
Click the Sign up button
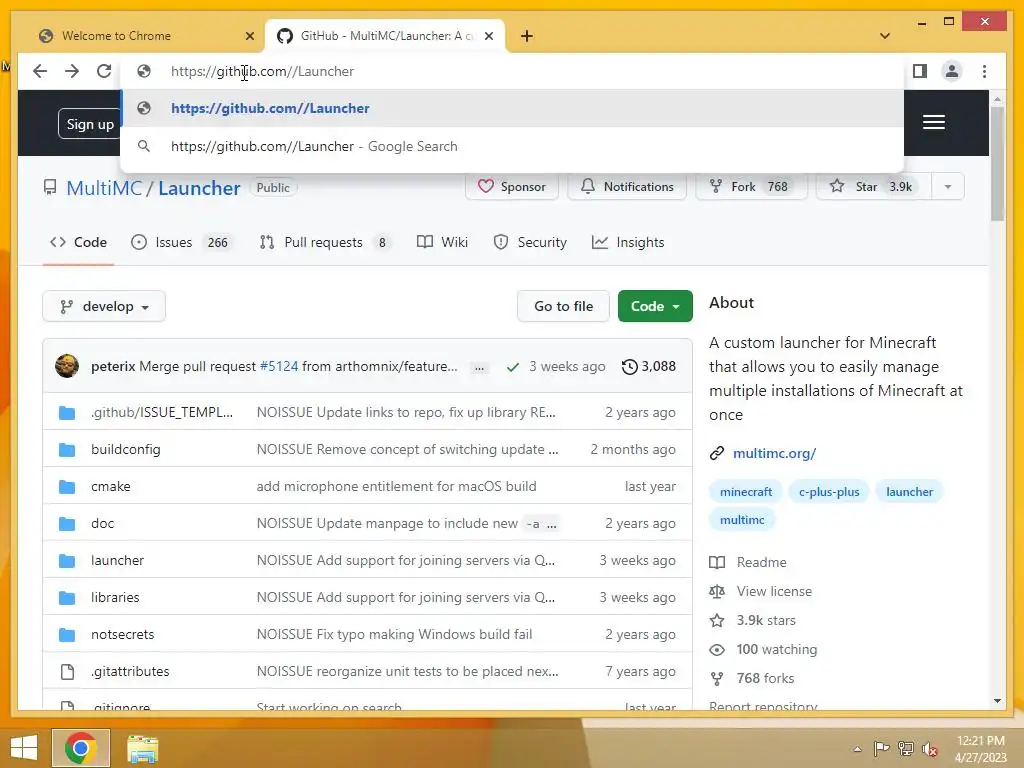click(x=89, y=124)
